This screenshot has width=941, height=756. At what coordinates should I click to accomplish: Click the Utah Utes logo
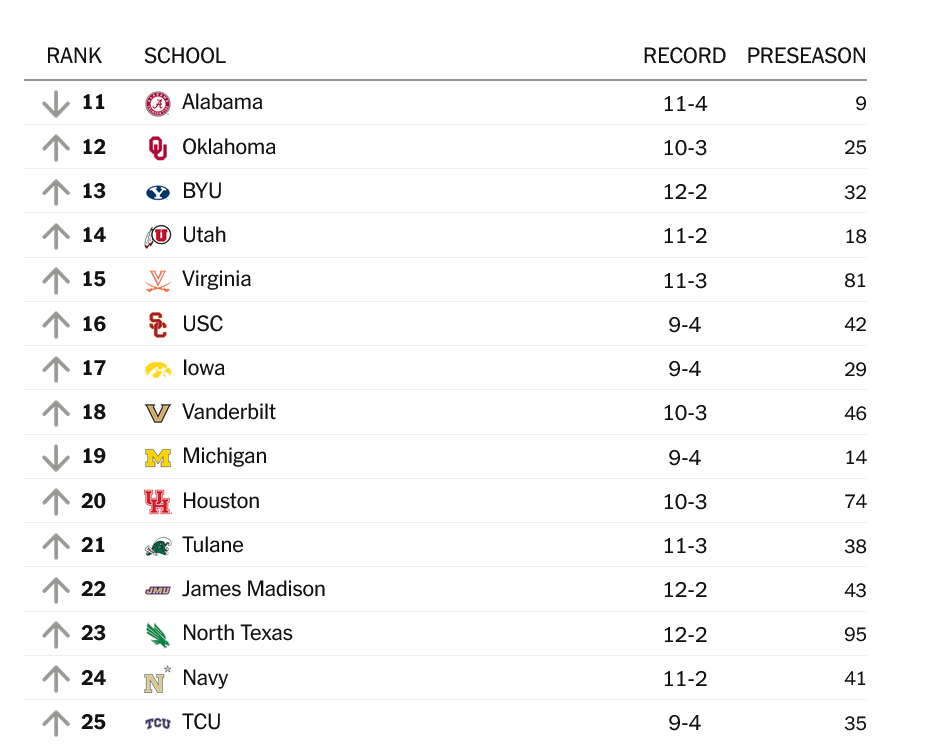pos(157,236)
